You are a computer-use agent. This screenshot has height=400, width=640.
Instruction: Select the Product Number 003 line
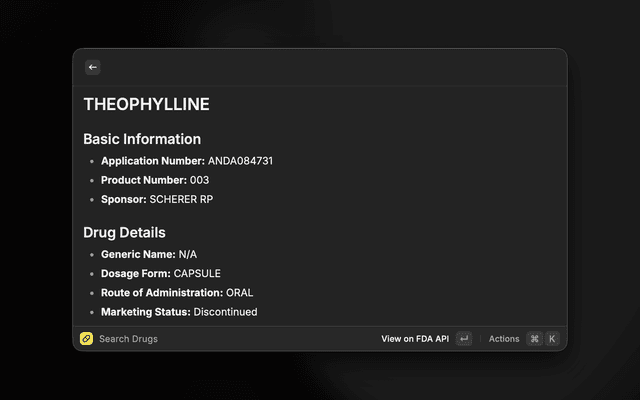coord(155,180)
